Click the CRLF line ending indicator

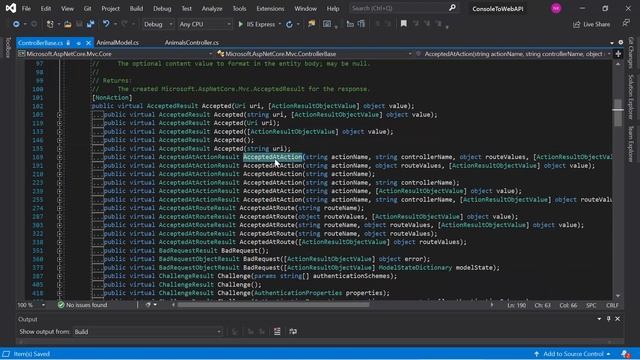coord(612,305)
